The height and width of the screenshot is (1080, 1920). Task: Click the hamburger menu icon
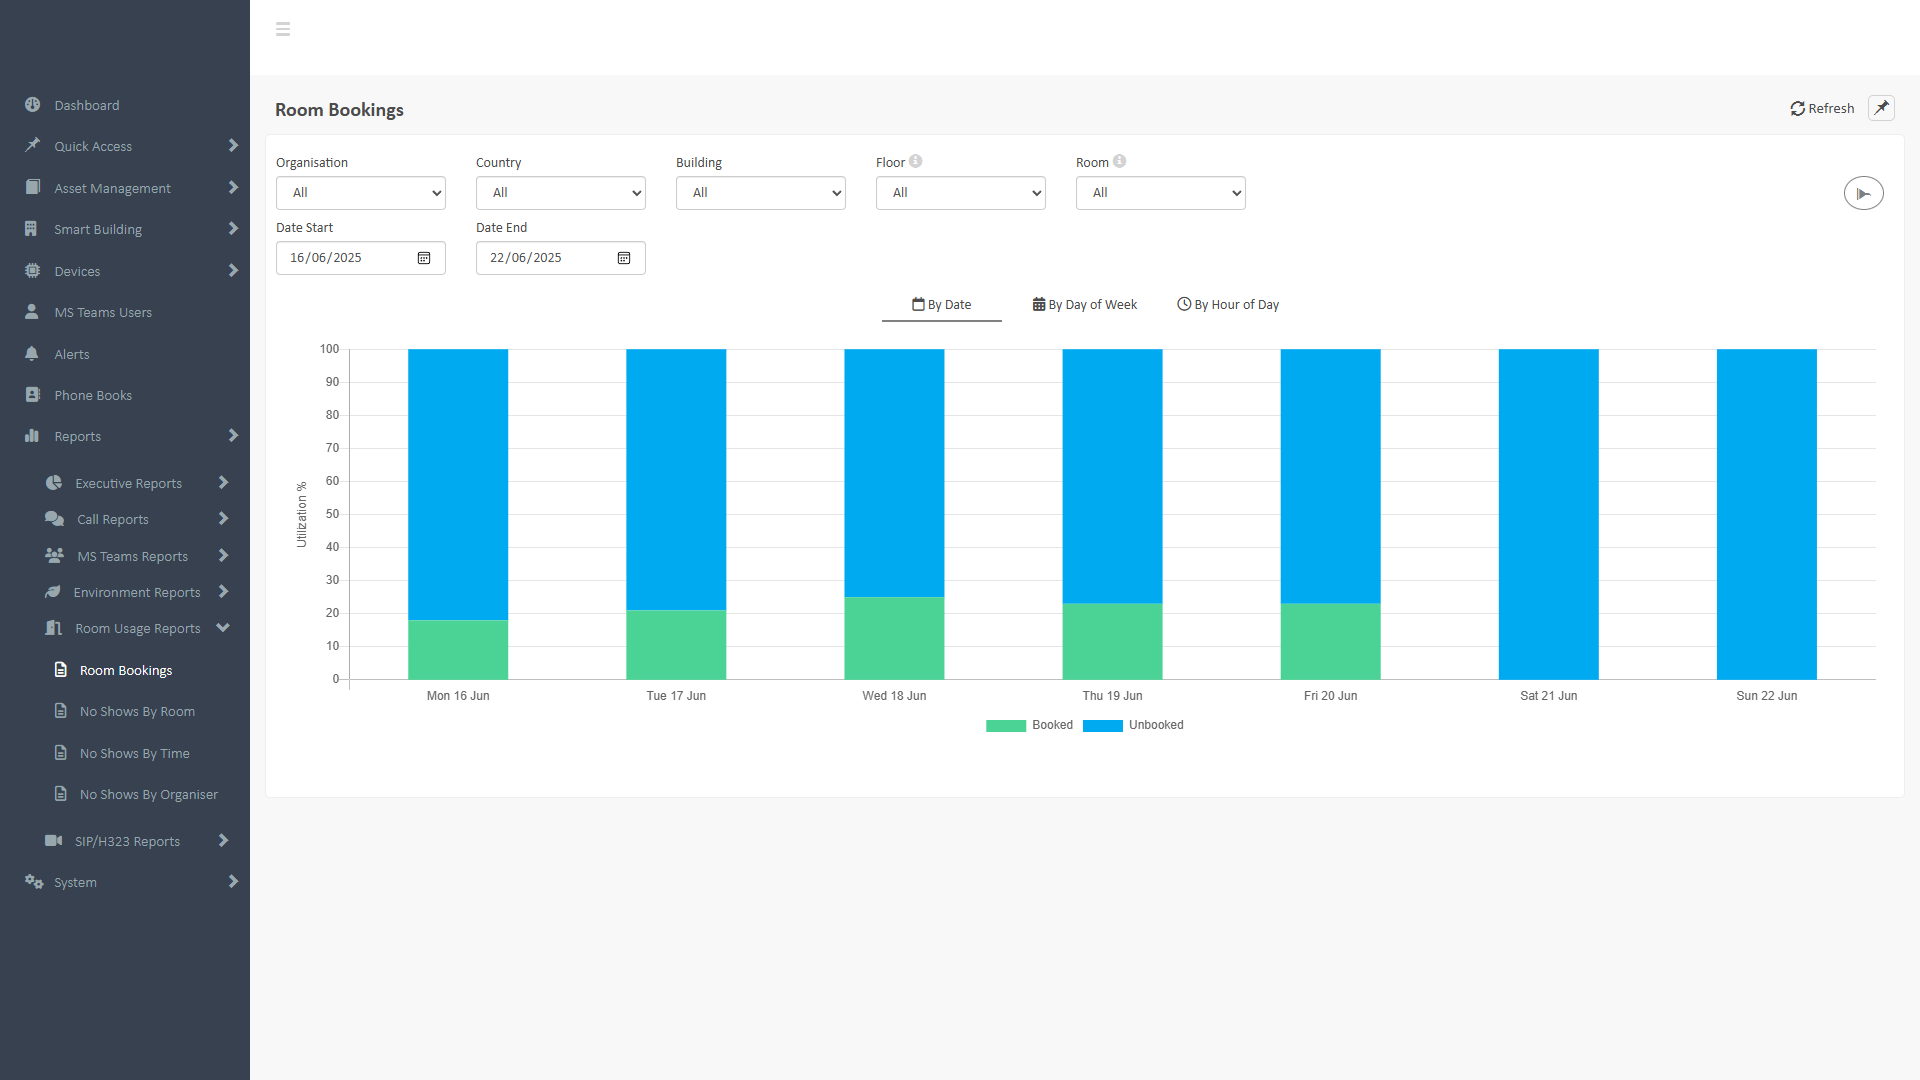[x=283, y=29]
